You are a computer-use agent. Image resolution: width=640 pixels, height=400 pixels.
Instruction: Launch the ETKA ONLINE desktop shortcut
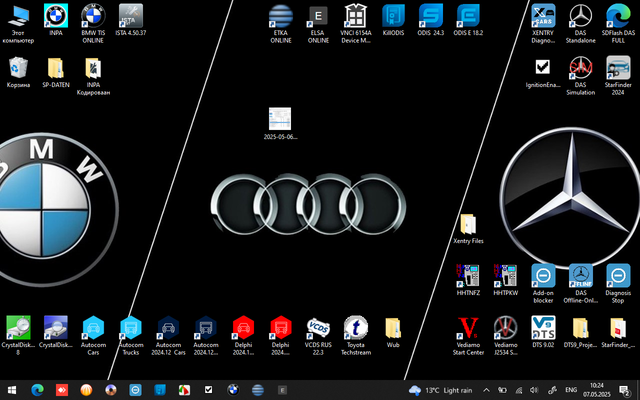coord(281,24)
